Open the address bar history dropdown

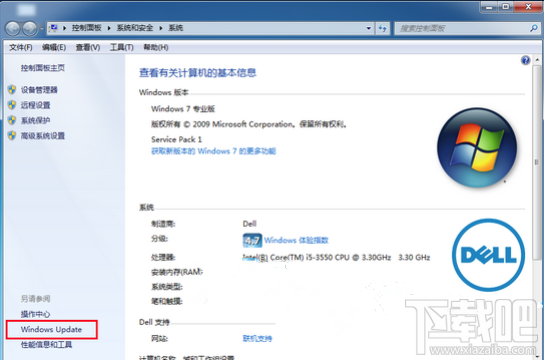pos(368,28)
